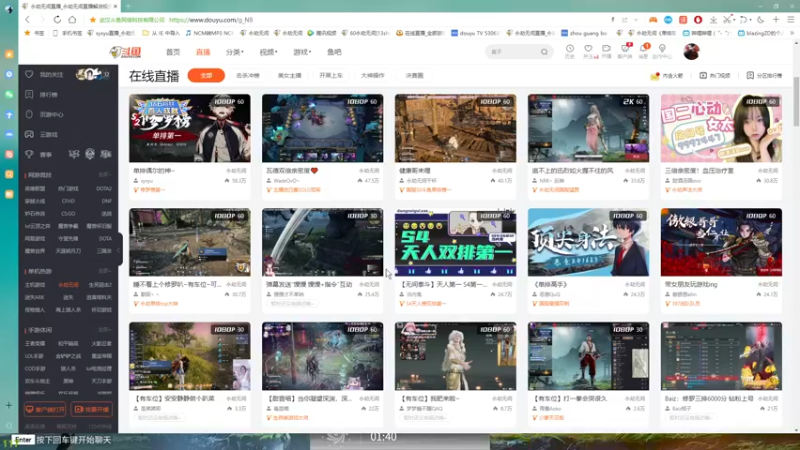The width and height of the screenshot is (800, 450).
Task: Open the zhou guang bo bookmark
Action: (584, 33)
